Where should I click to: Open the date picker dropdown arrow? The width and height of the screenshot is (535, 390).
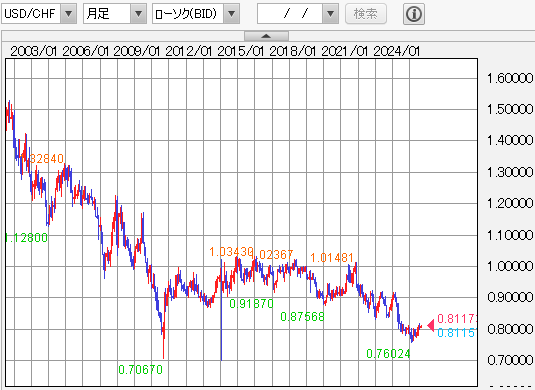pos(330,14)
